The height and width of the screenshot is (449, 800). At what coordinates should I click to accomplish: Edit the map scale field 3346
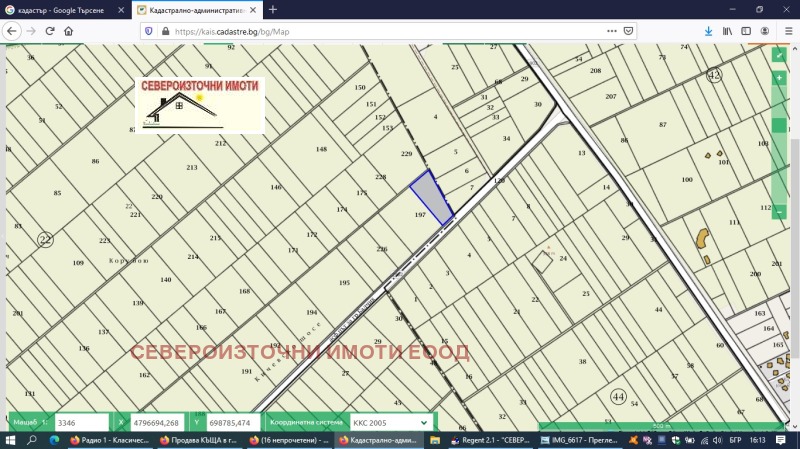82,422
